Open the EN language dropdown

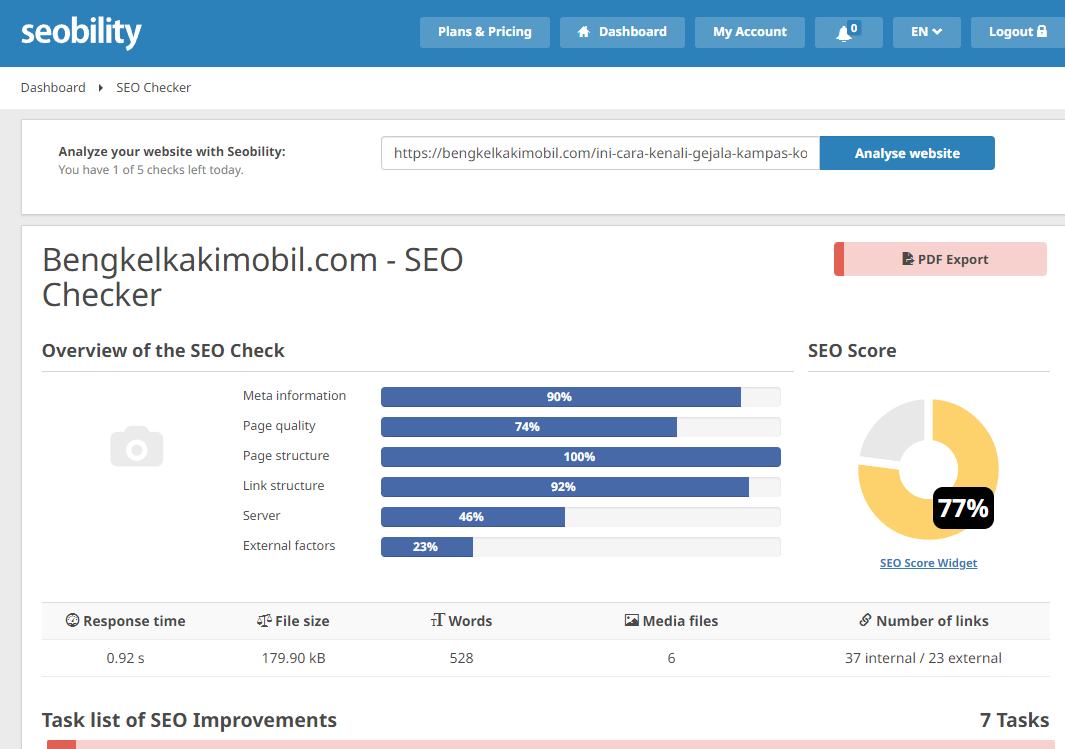[926, 32]
